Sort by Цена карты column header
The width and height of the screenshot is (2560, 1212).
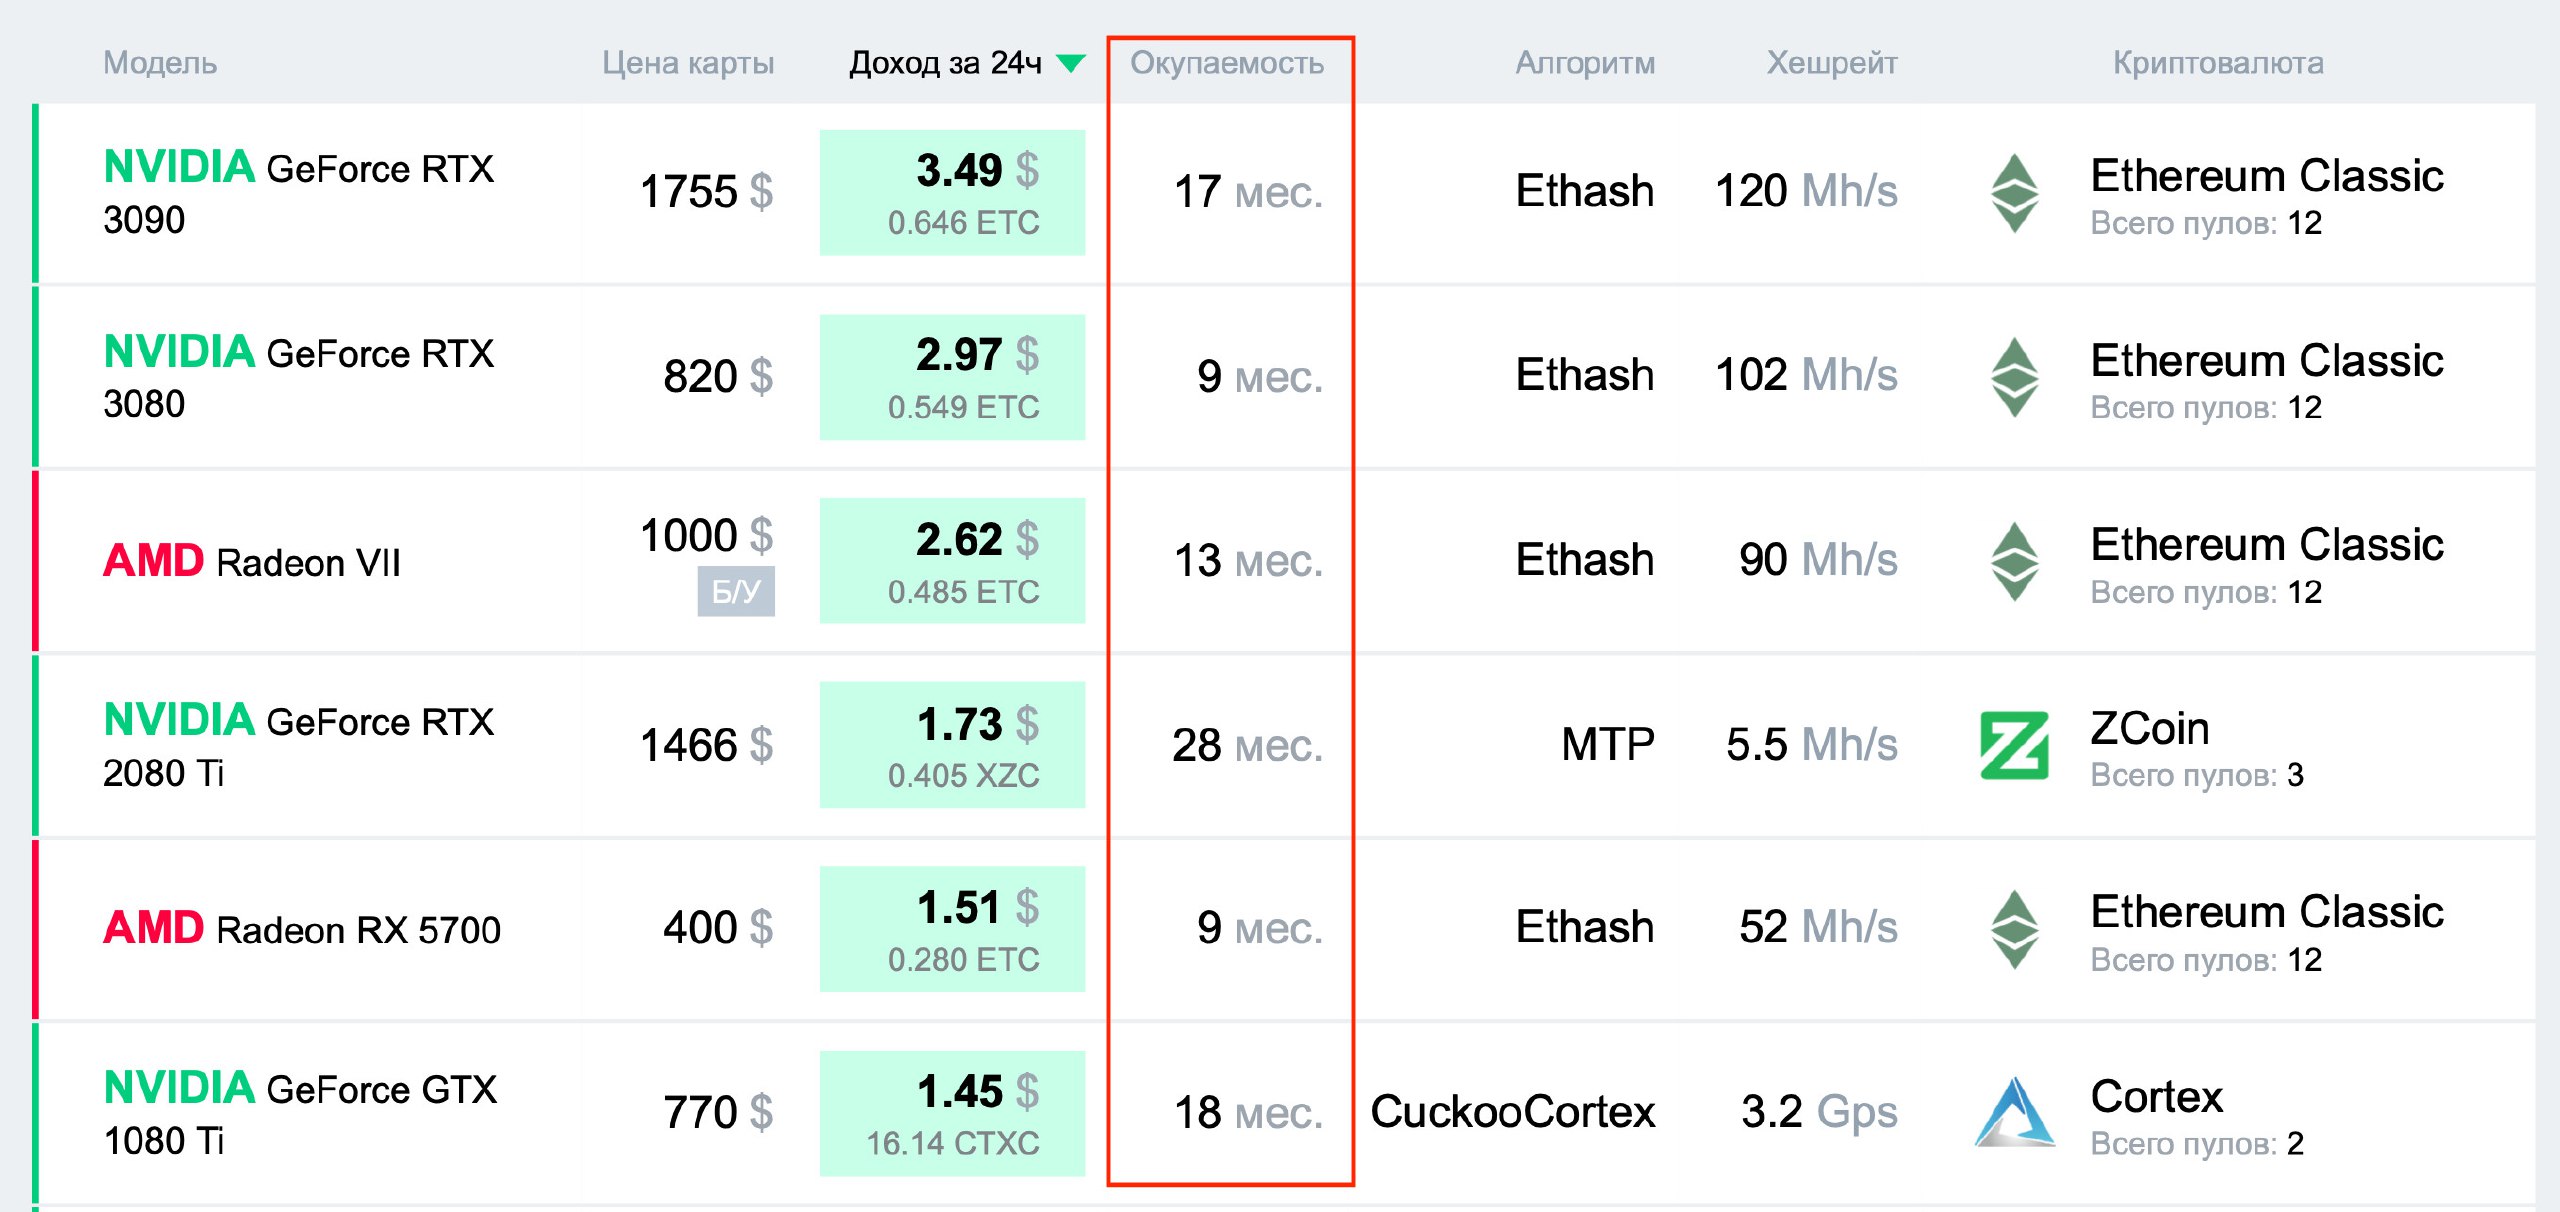click(x=688, y=63)
